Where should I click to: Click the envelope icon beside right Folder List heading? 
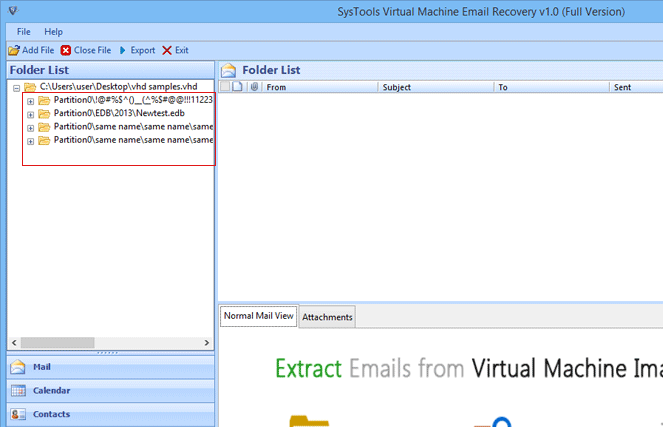[229, 70]
